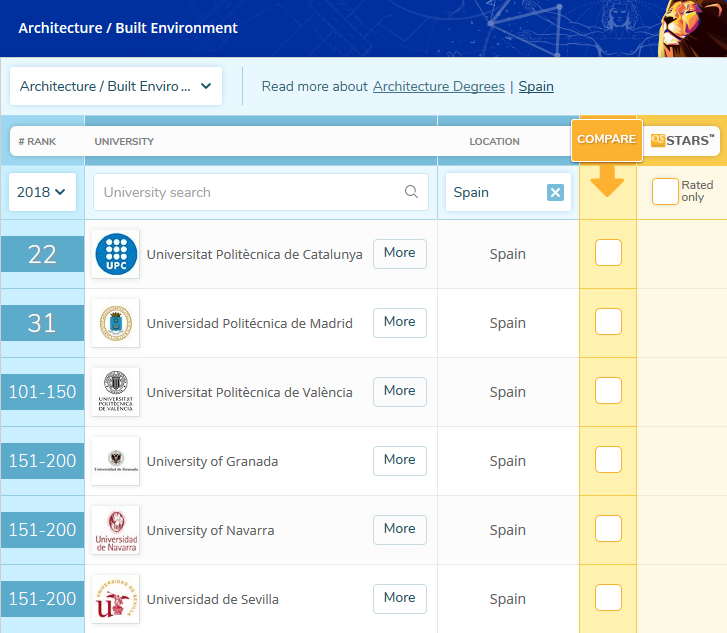Click More for Universitat Politècnica de València
This screenshot has height=633, width=727.
[400, 392]
